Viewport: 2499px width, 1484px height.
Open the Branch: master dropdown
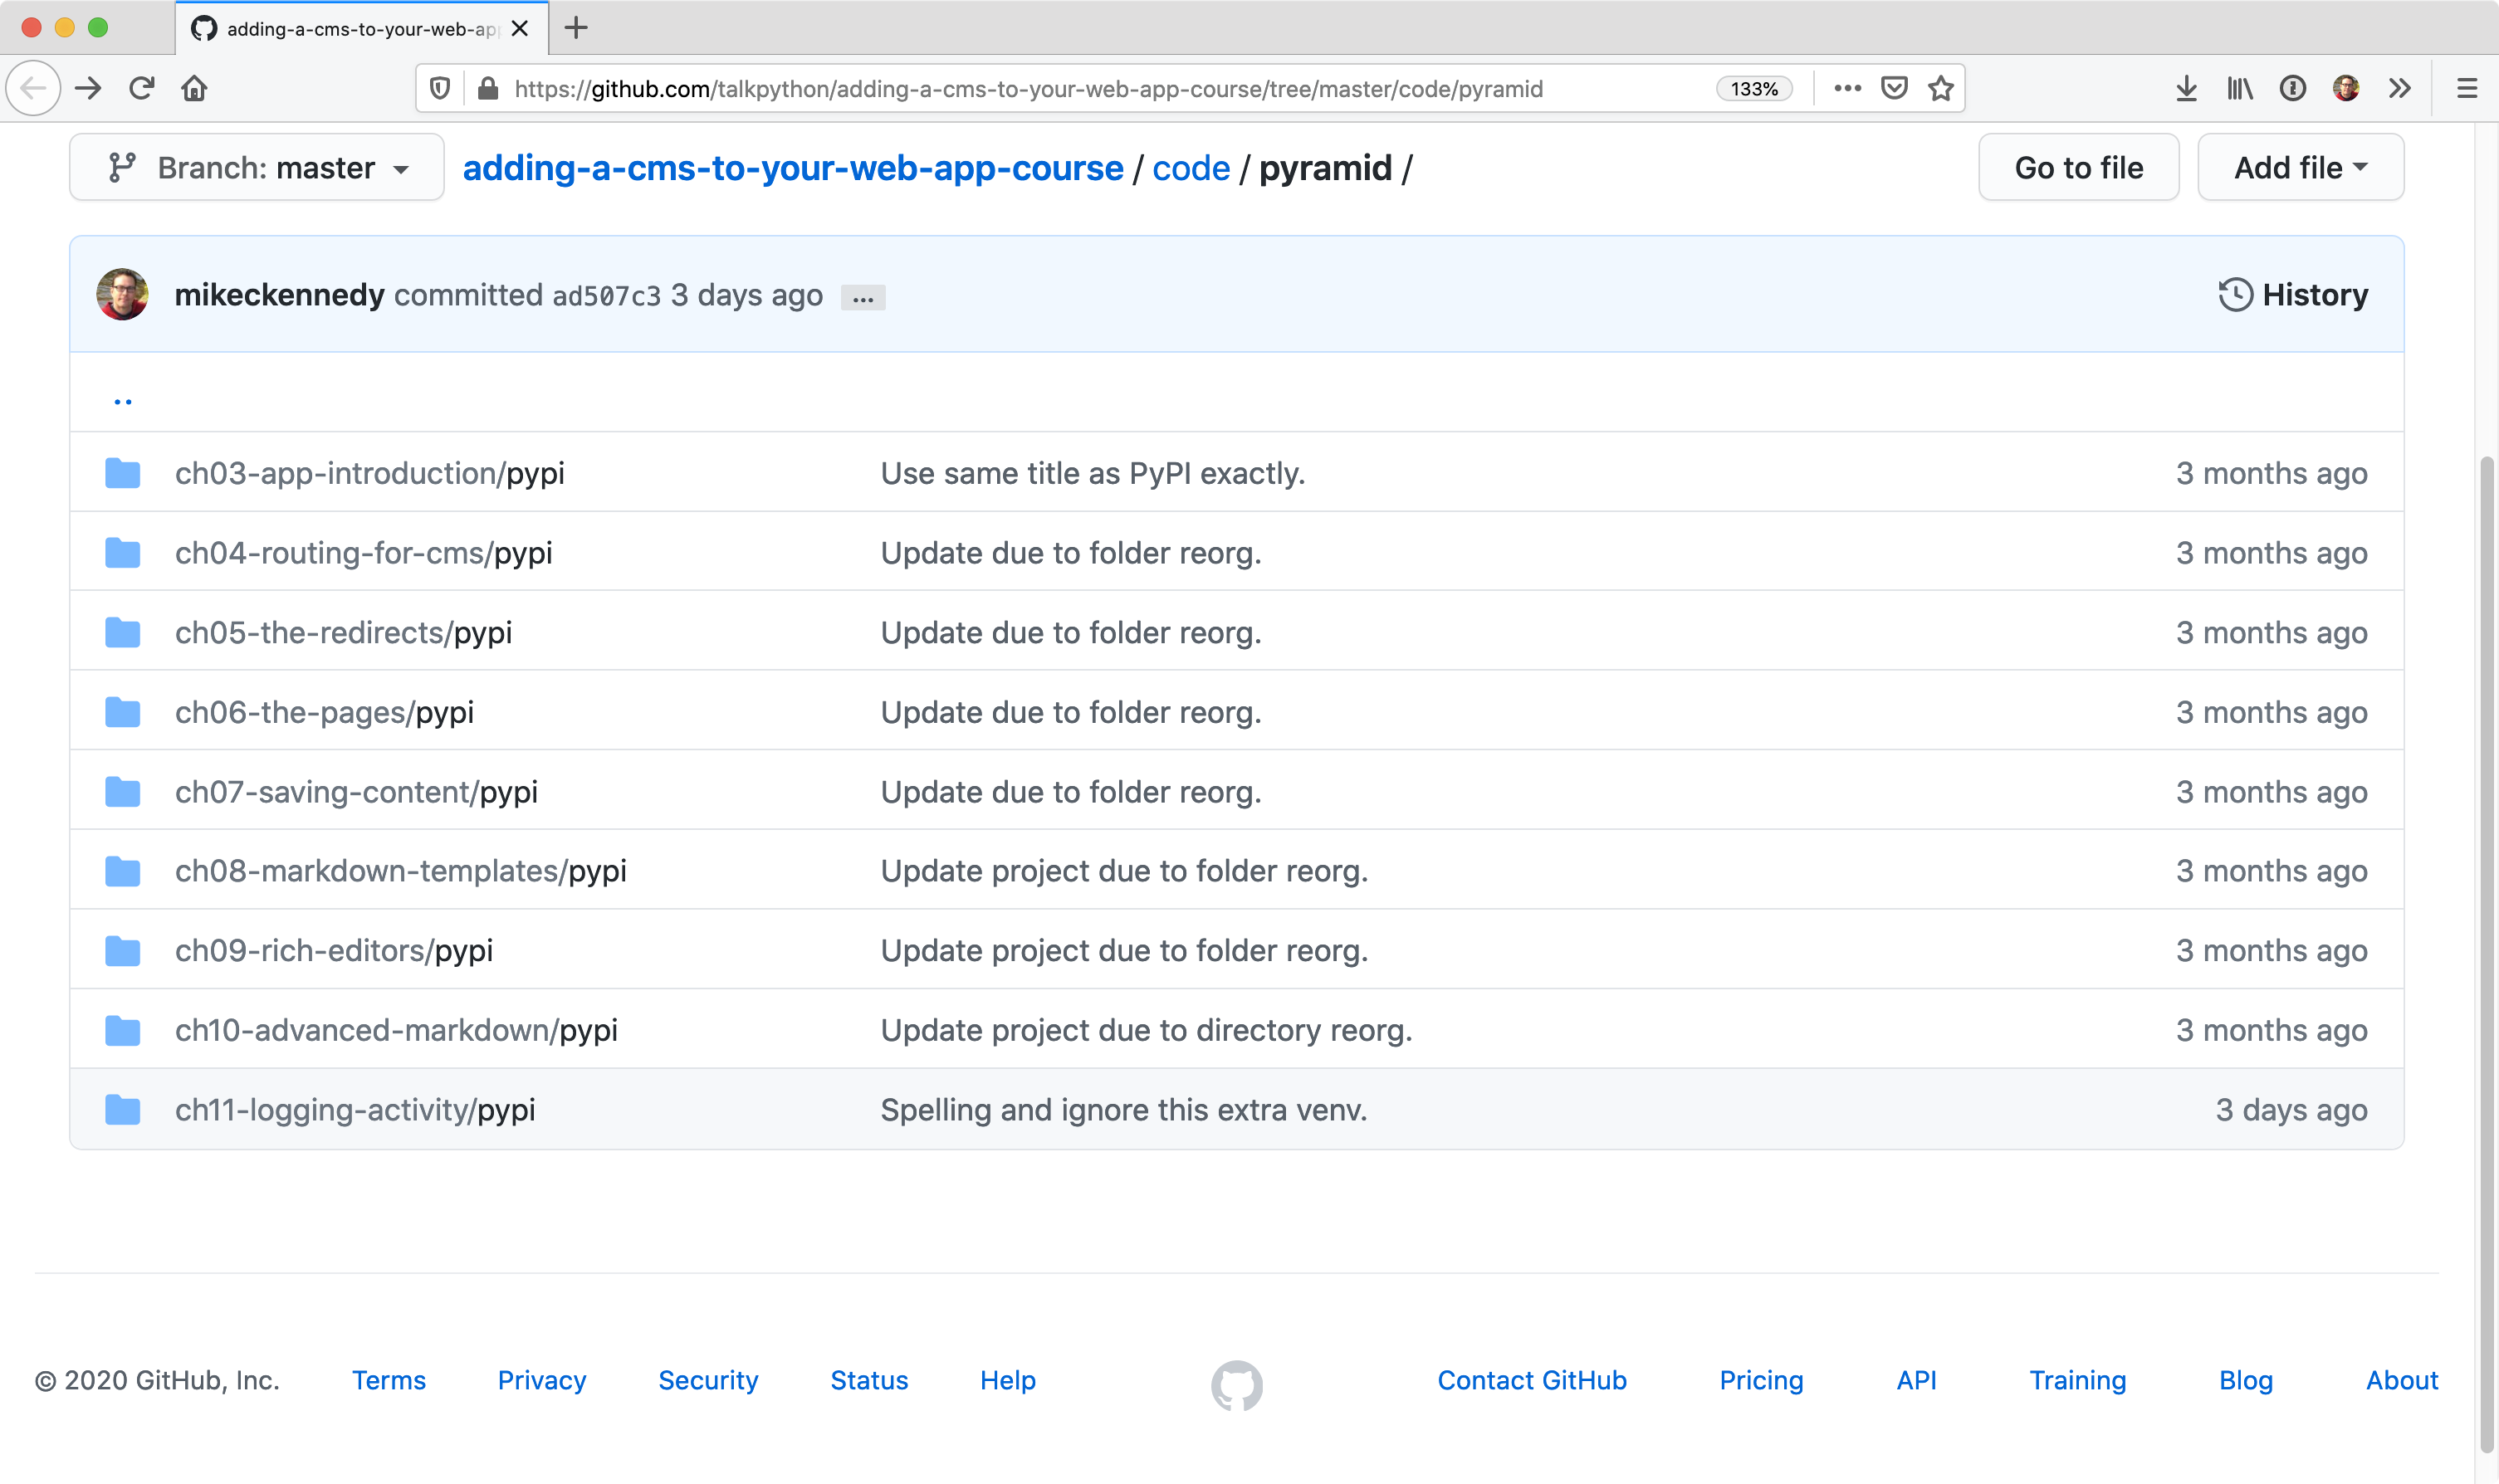257,167
